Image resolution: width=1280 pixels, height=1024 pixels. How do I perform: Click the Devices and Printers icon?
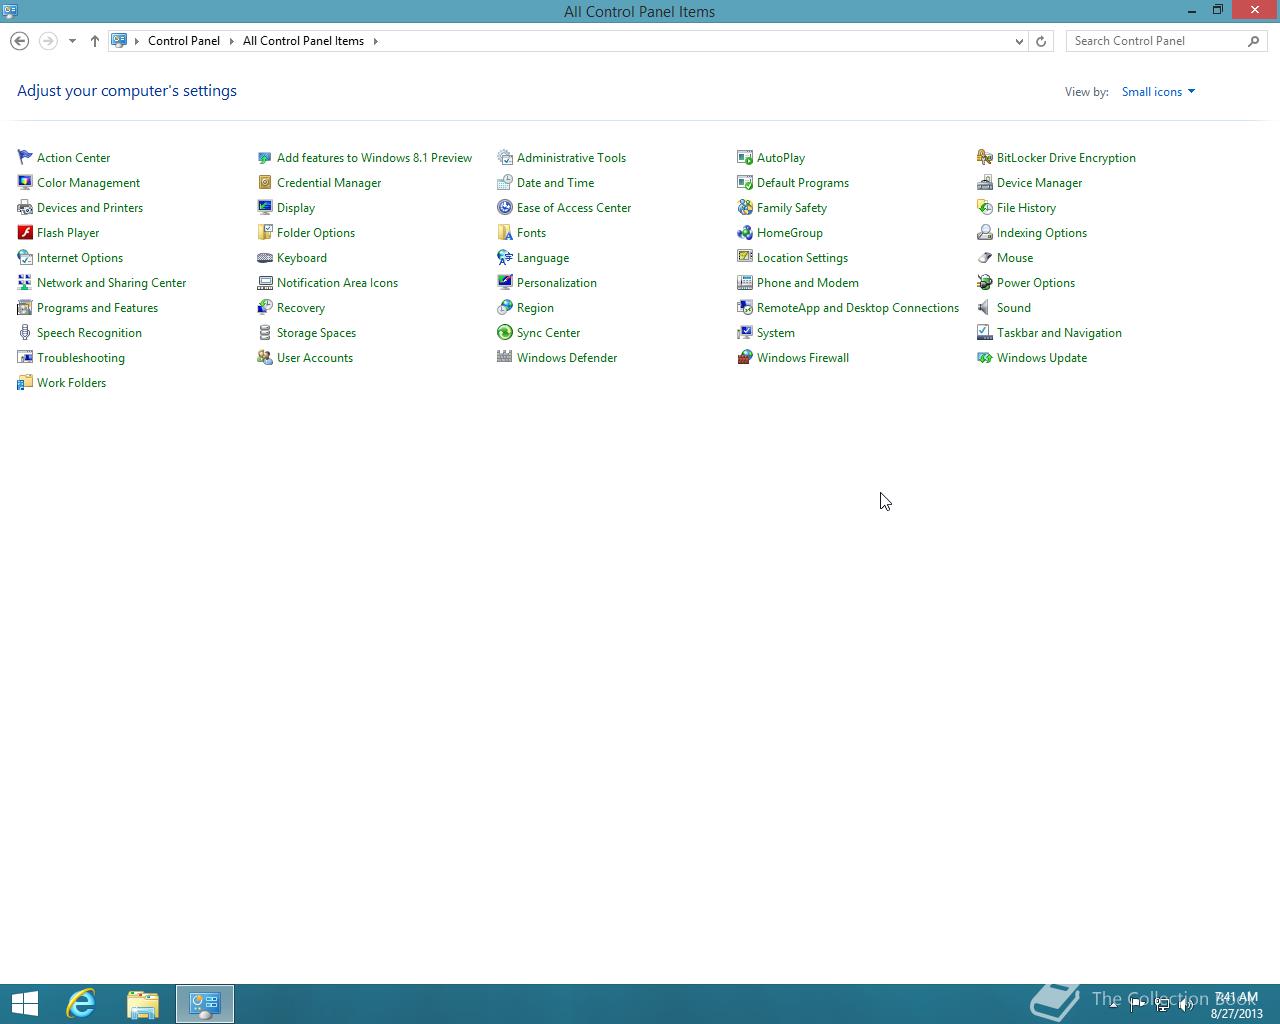click(25, 208)
